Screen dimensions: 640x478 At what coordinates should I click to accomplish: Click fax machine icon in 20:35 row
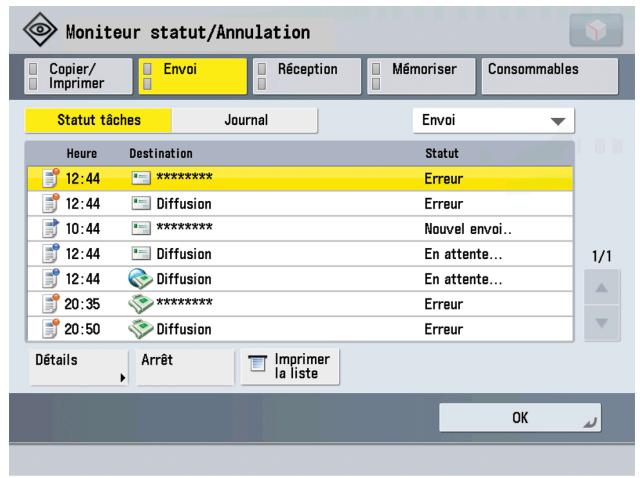pos(140,304)
